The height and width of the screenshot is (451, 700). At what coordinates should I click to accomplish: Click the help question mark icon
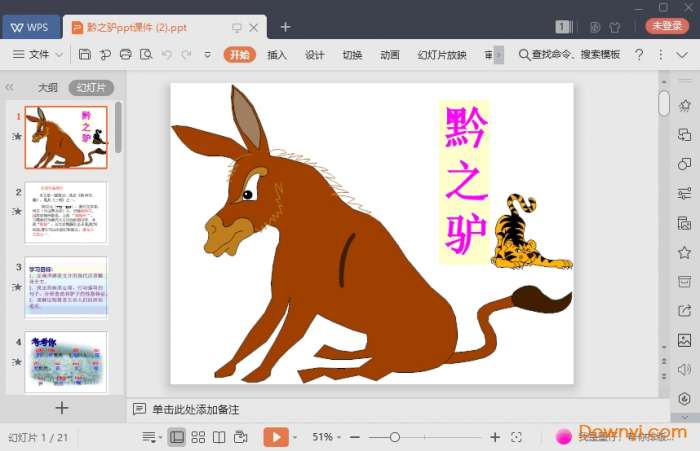[x=639, y=55]
